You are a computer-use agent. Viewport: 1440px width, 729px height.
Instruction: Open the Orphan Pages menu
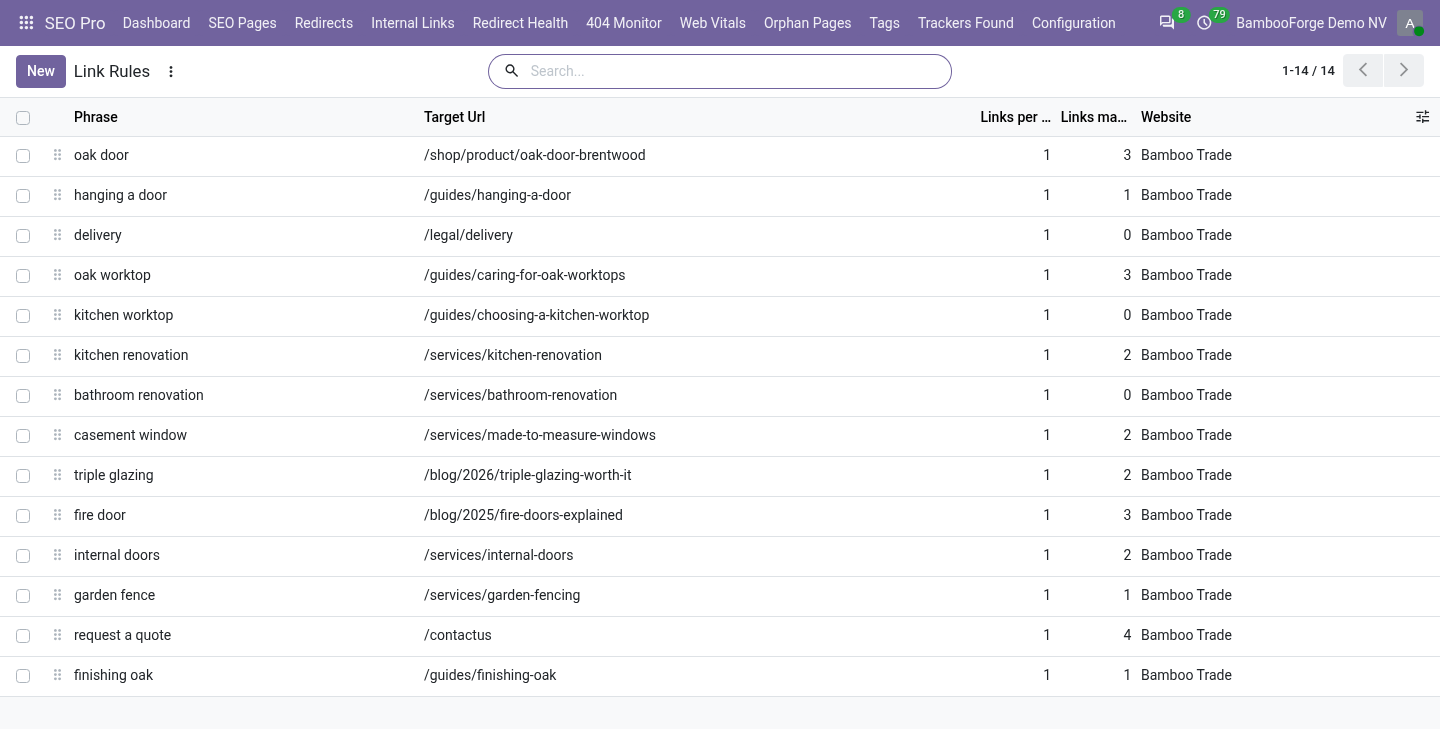807,23
